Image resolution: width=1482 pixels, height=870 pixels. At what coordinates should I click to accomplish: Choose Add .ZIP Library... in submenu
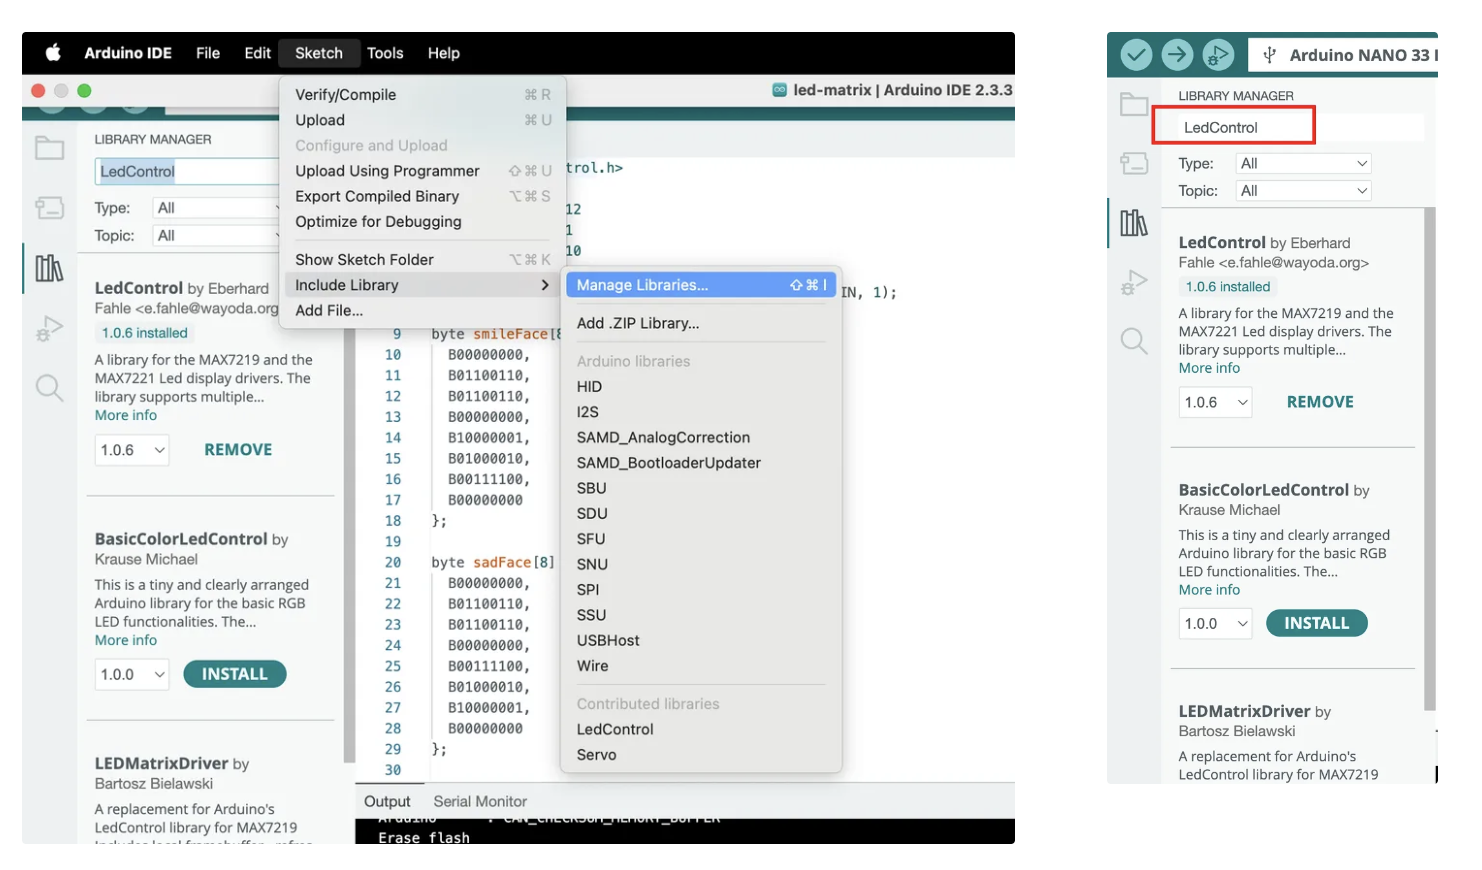[x=701, y=323]
